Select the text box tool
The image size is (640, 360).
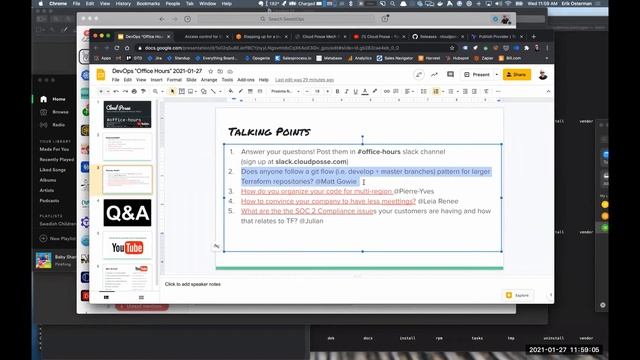(182, 91)
